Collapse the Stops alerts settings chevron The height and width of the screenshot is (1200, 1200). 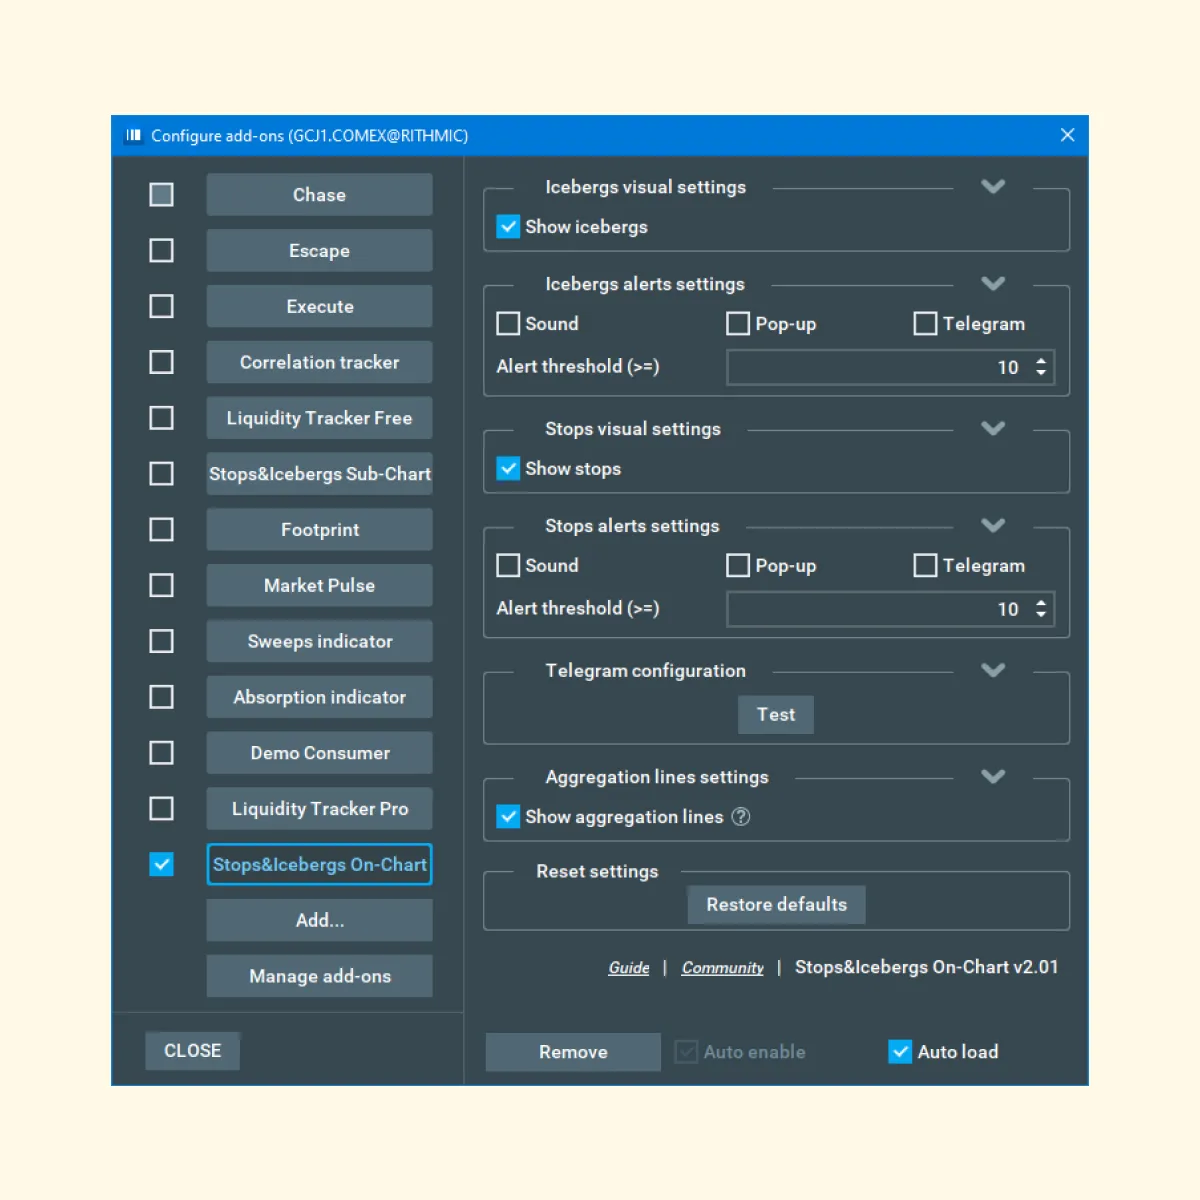[992, 526]
